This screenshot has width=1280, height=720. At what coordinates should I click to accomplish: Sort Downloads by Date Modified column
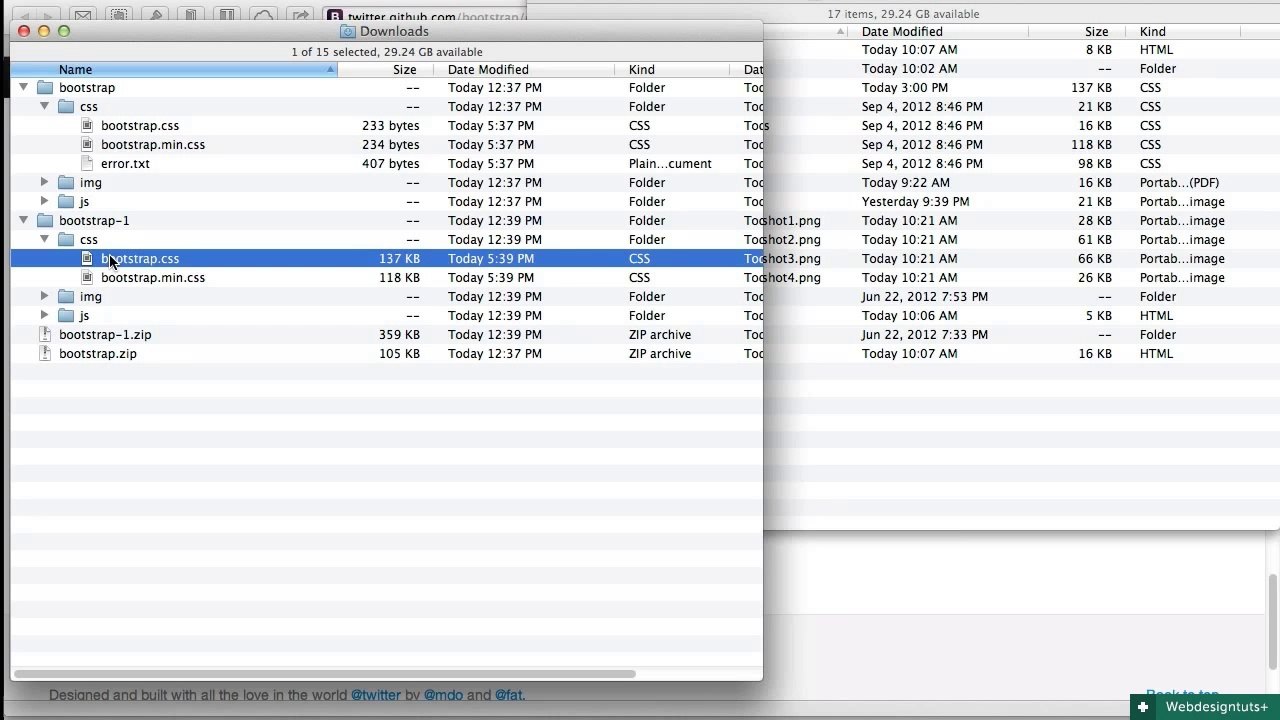524,69
